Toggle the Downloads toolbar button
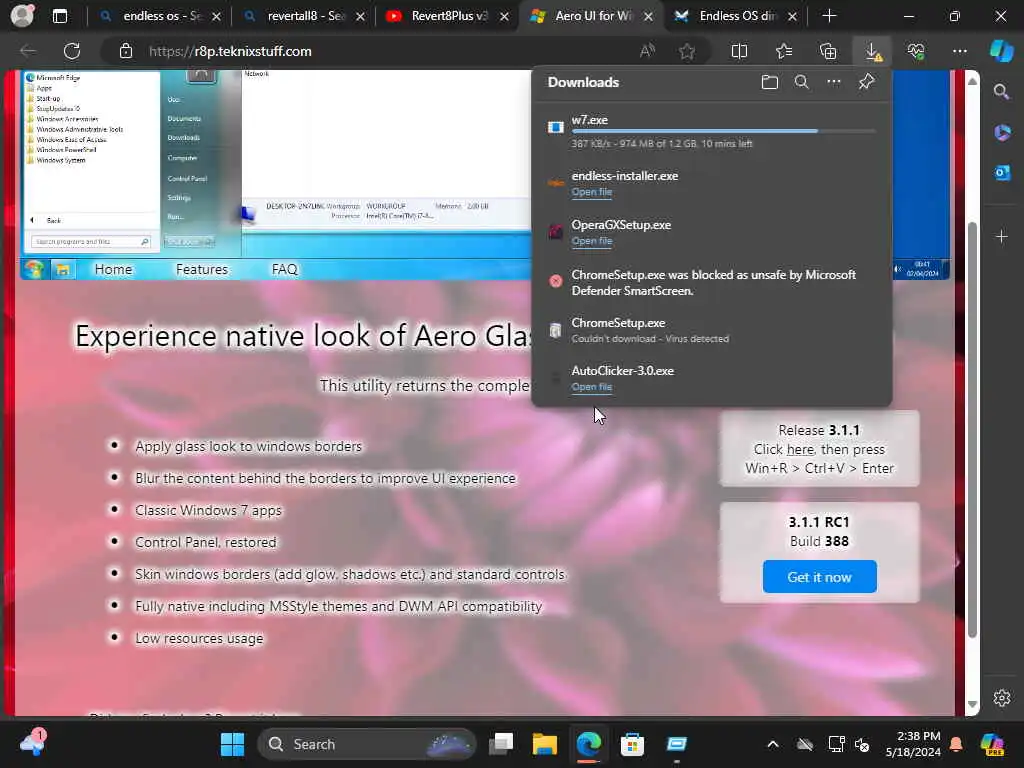The image size is (1024, 768). coord(872,51)
